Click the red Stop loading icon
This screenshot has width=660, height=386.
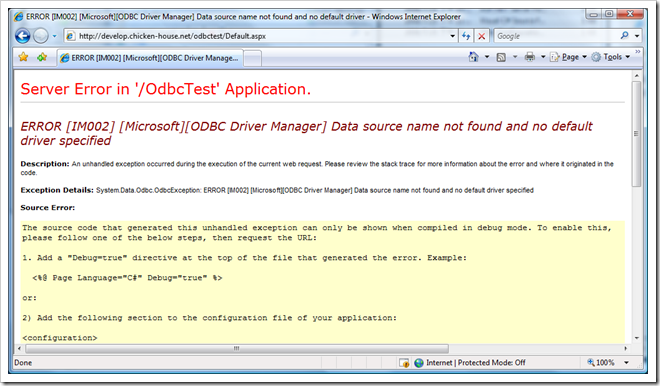[482, 36]
